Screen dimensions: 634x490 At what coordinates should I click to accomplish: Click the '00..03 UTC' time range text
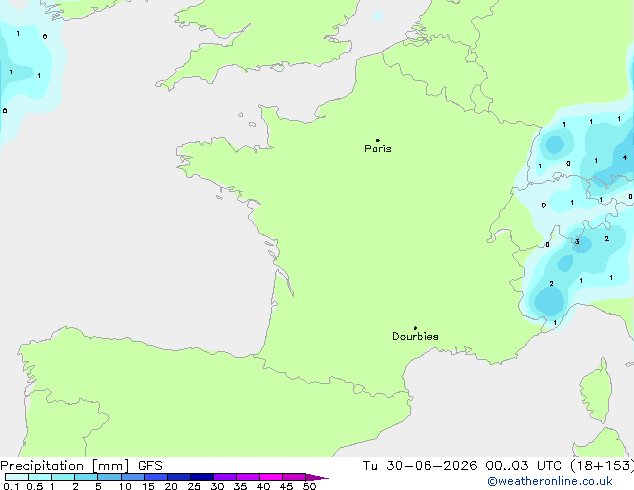(524, 466)
